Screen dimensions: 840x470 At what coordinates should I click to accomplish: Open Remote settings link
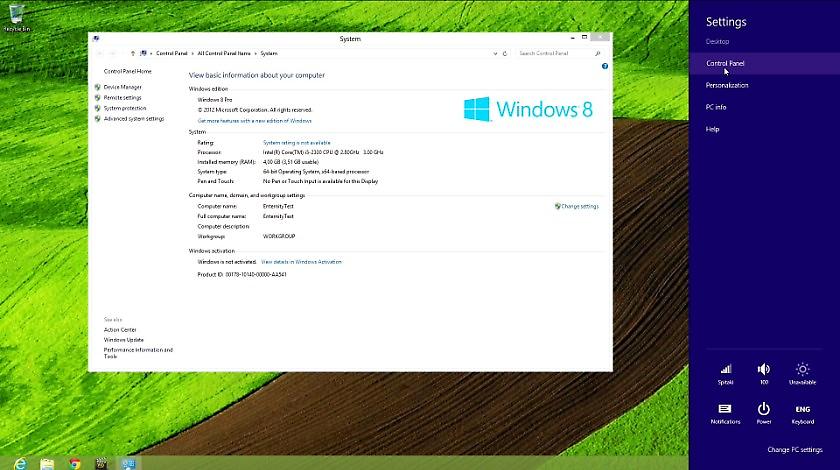[x=123, y=98]
